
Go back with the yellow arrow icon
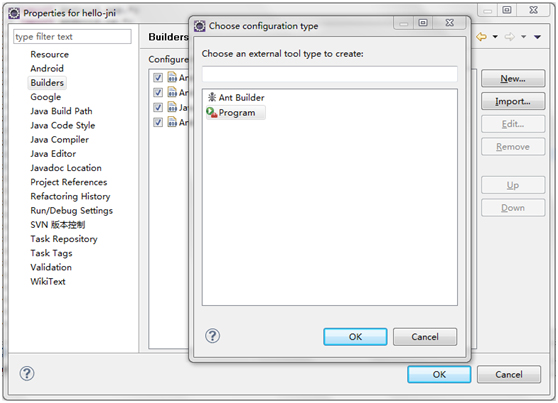point(481,37)
